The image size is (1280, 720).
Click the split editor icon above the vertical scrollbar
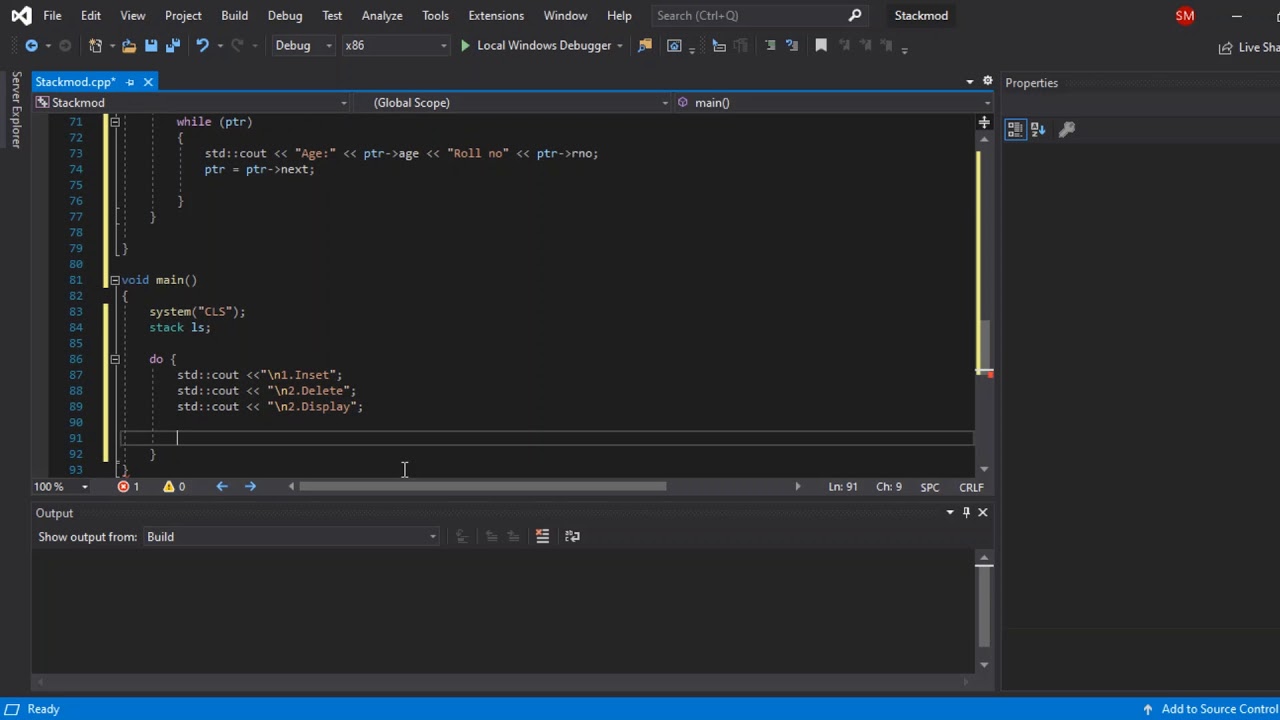(984, 122)
